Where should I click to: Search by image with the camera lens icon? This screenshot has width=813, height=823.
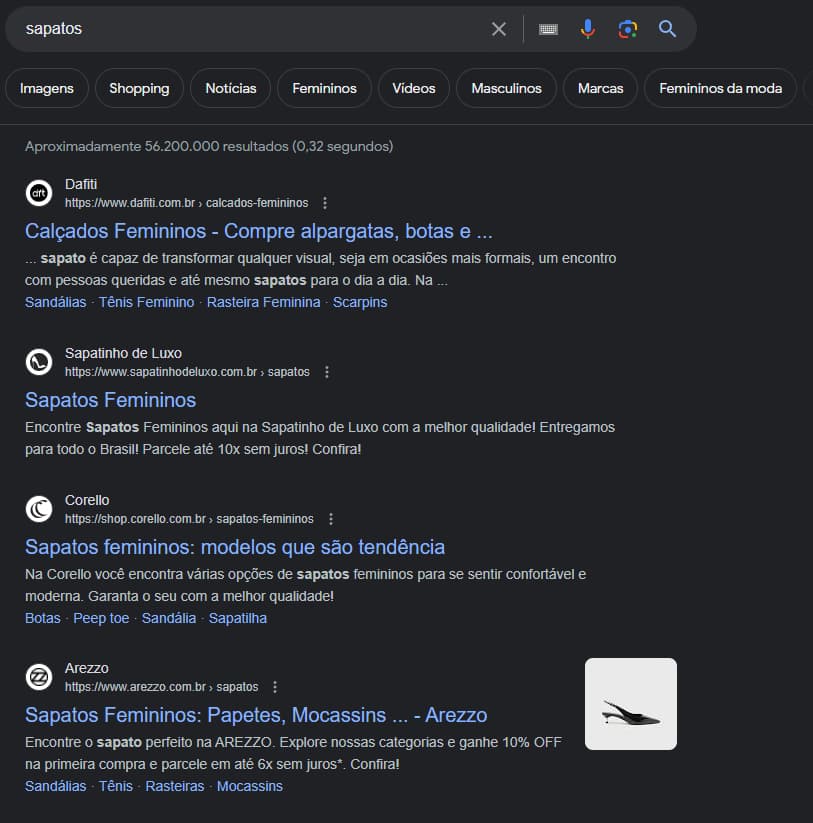628,29
